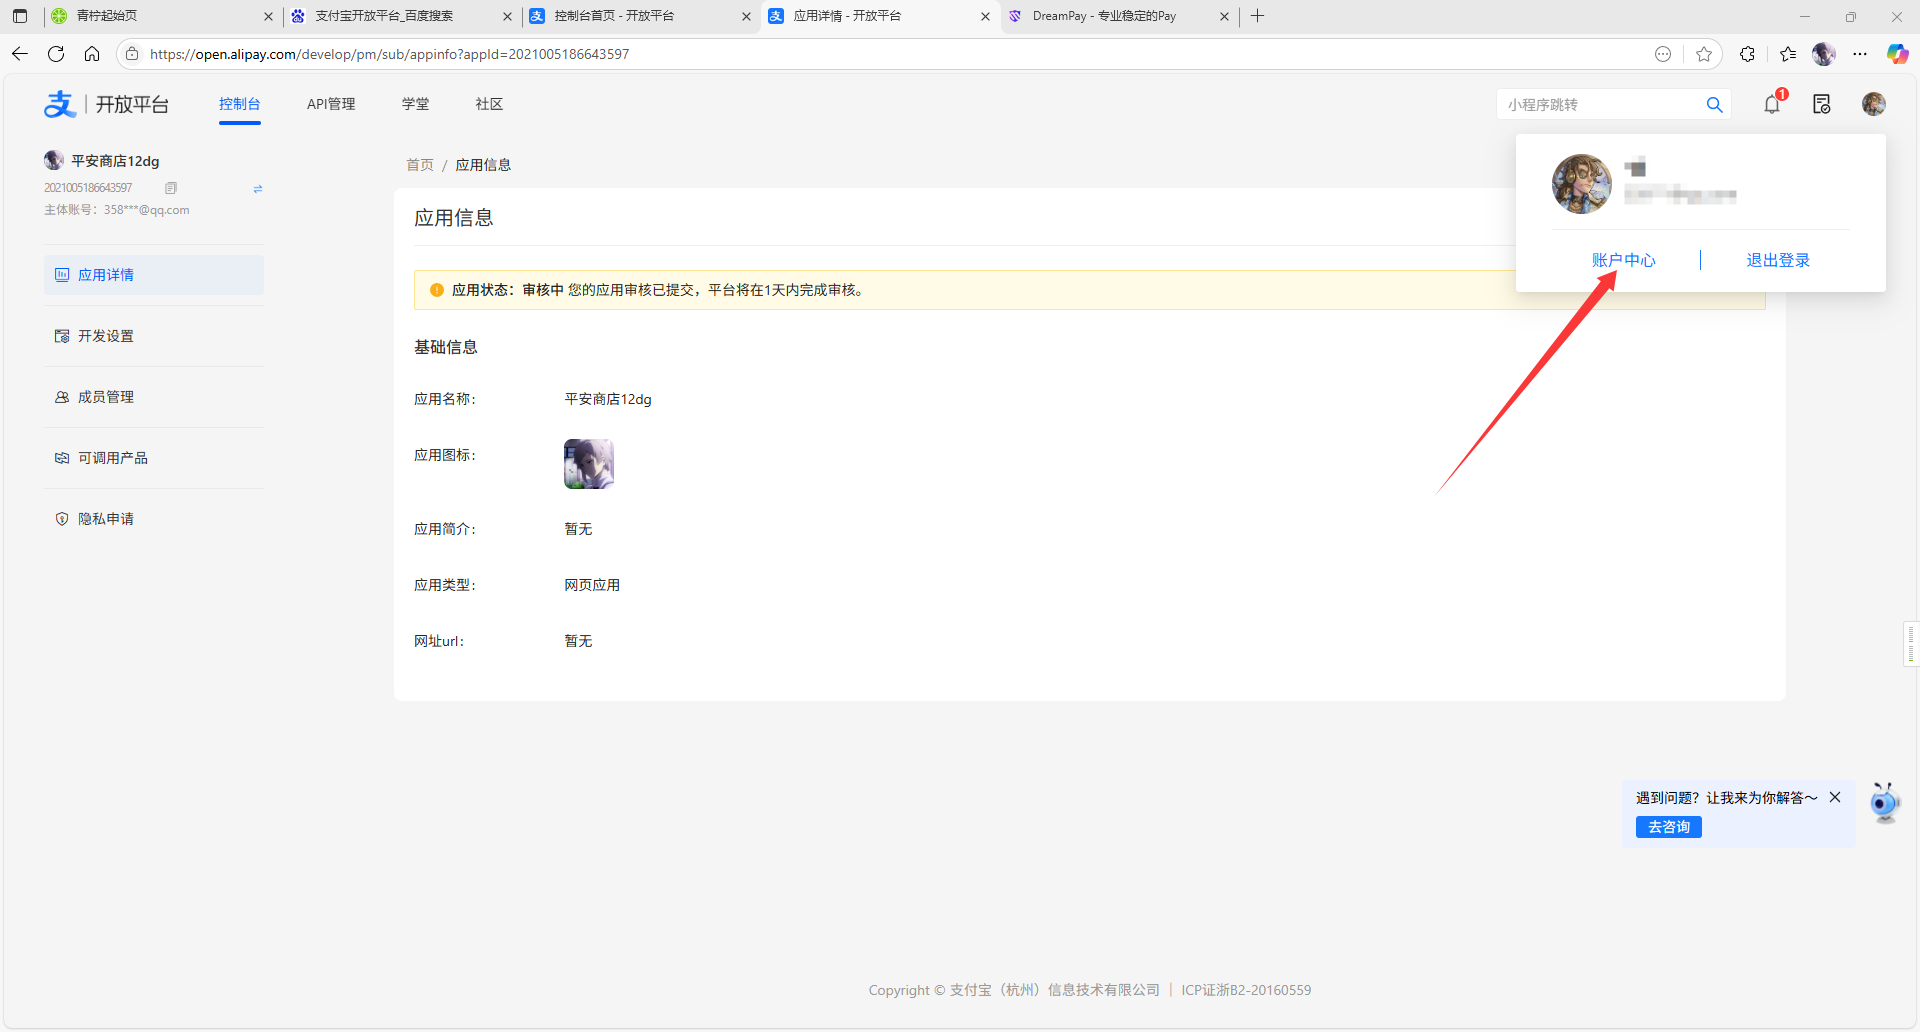1920x1032 pixels.
Task: Click 退出登录 to log out
Action: point(1777,260)
